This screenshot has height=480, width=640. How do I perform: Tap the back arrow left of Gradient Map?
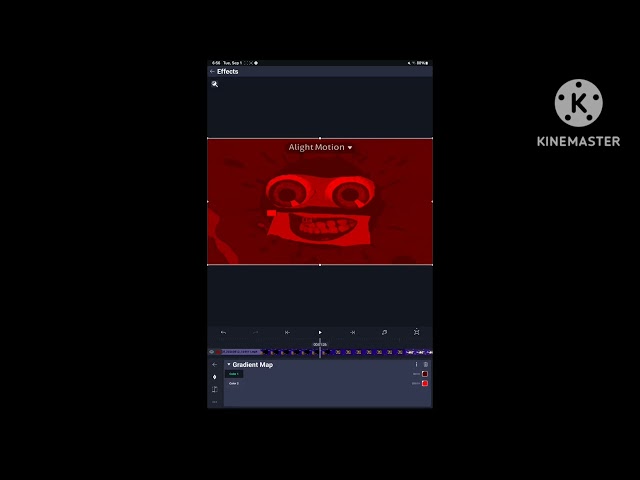[215, 364]
